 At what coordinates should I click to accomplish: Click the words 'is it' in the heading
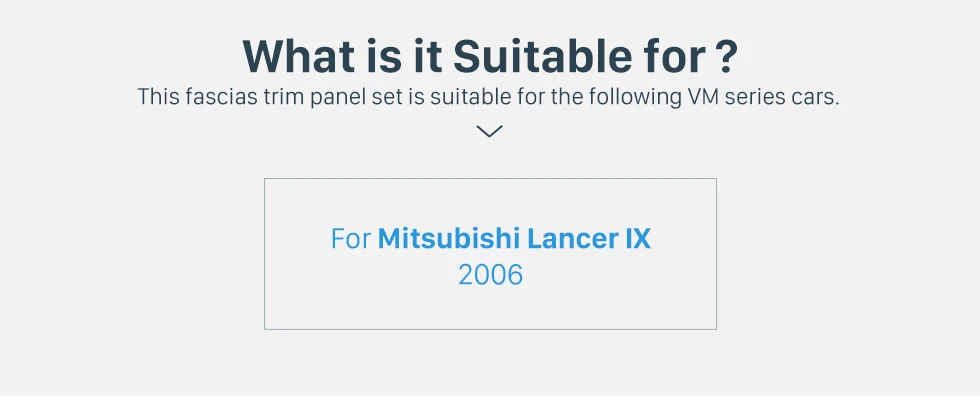(400, 57)
